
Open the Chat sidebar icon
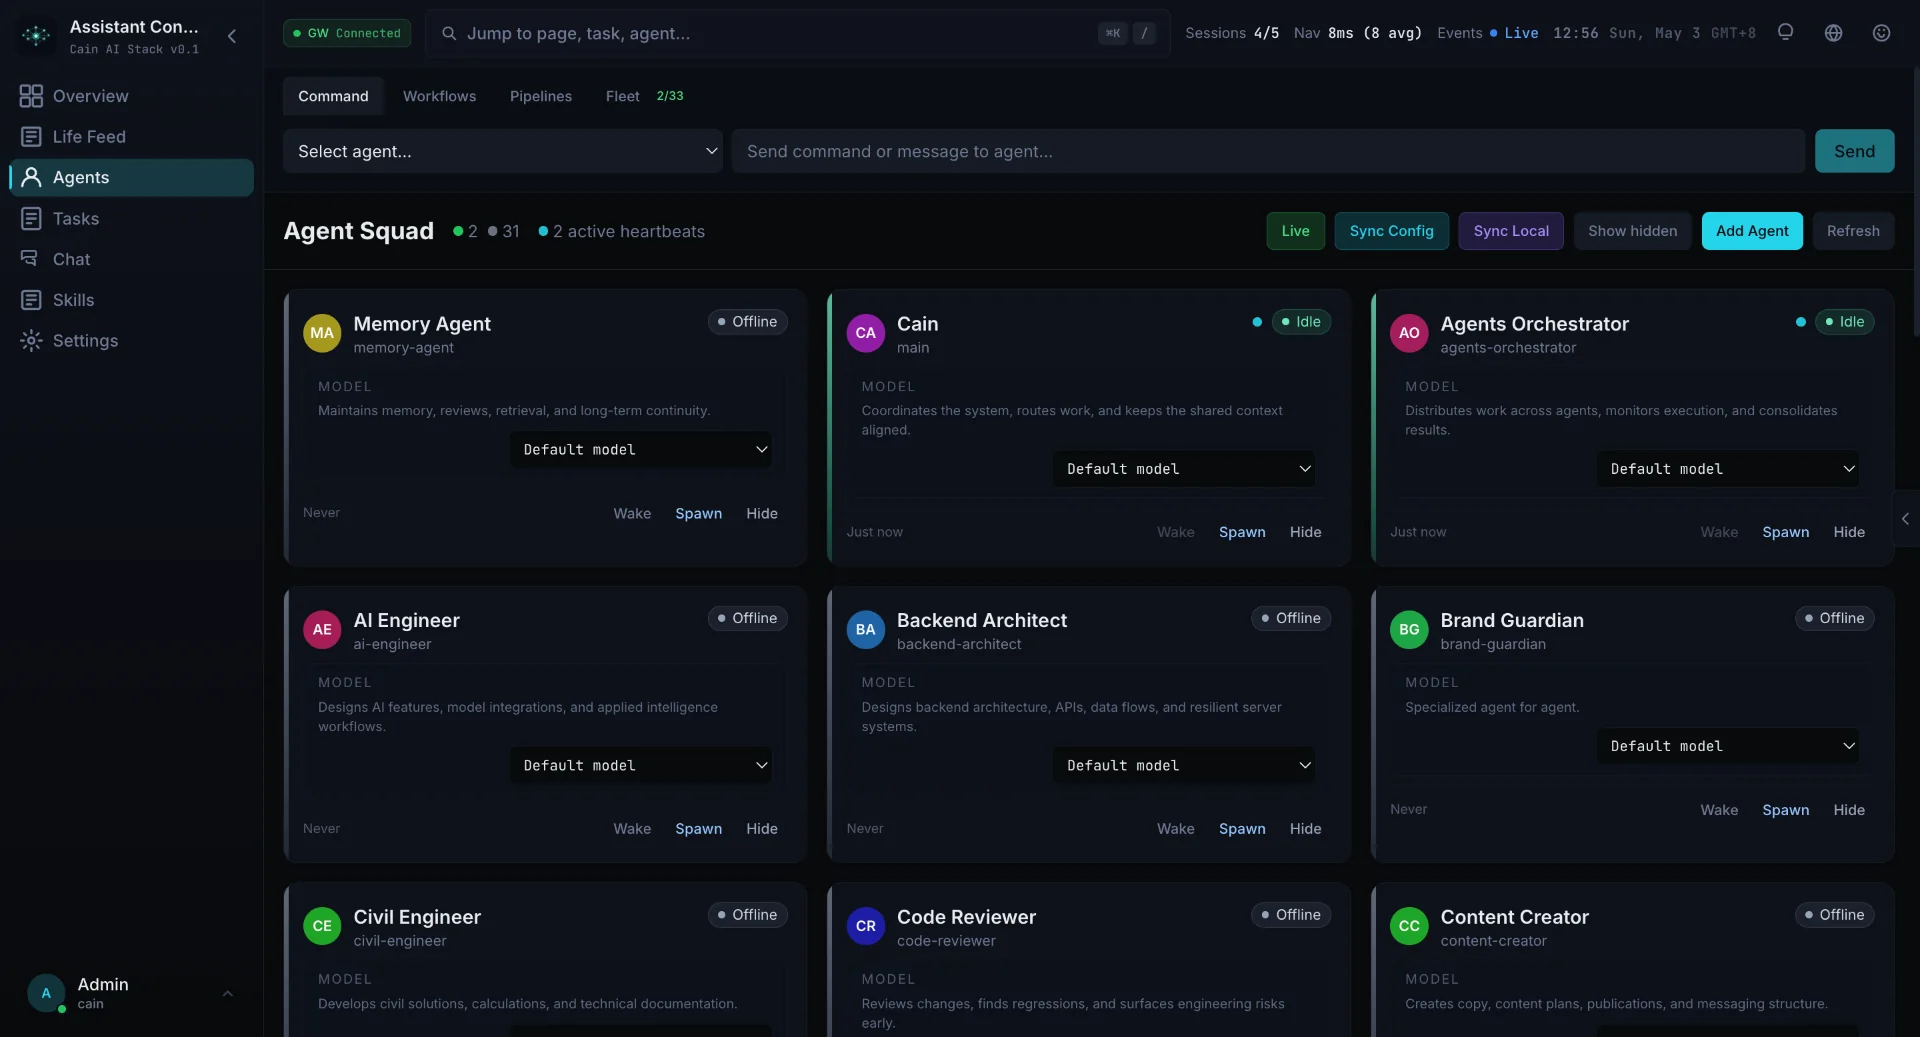coord(31,259)
